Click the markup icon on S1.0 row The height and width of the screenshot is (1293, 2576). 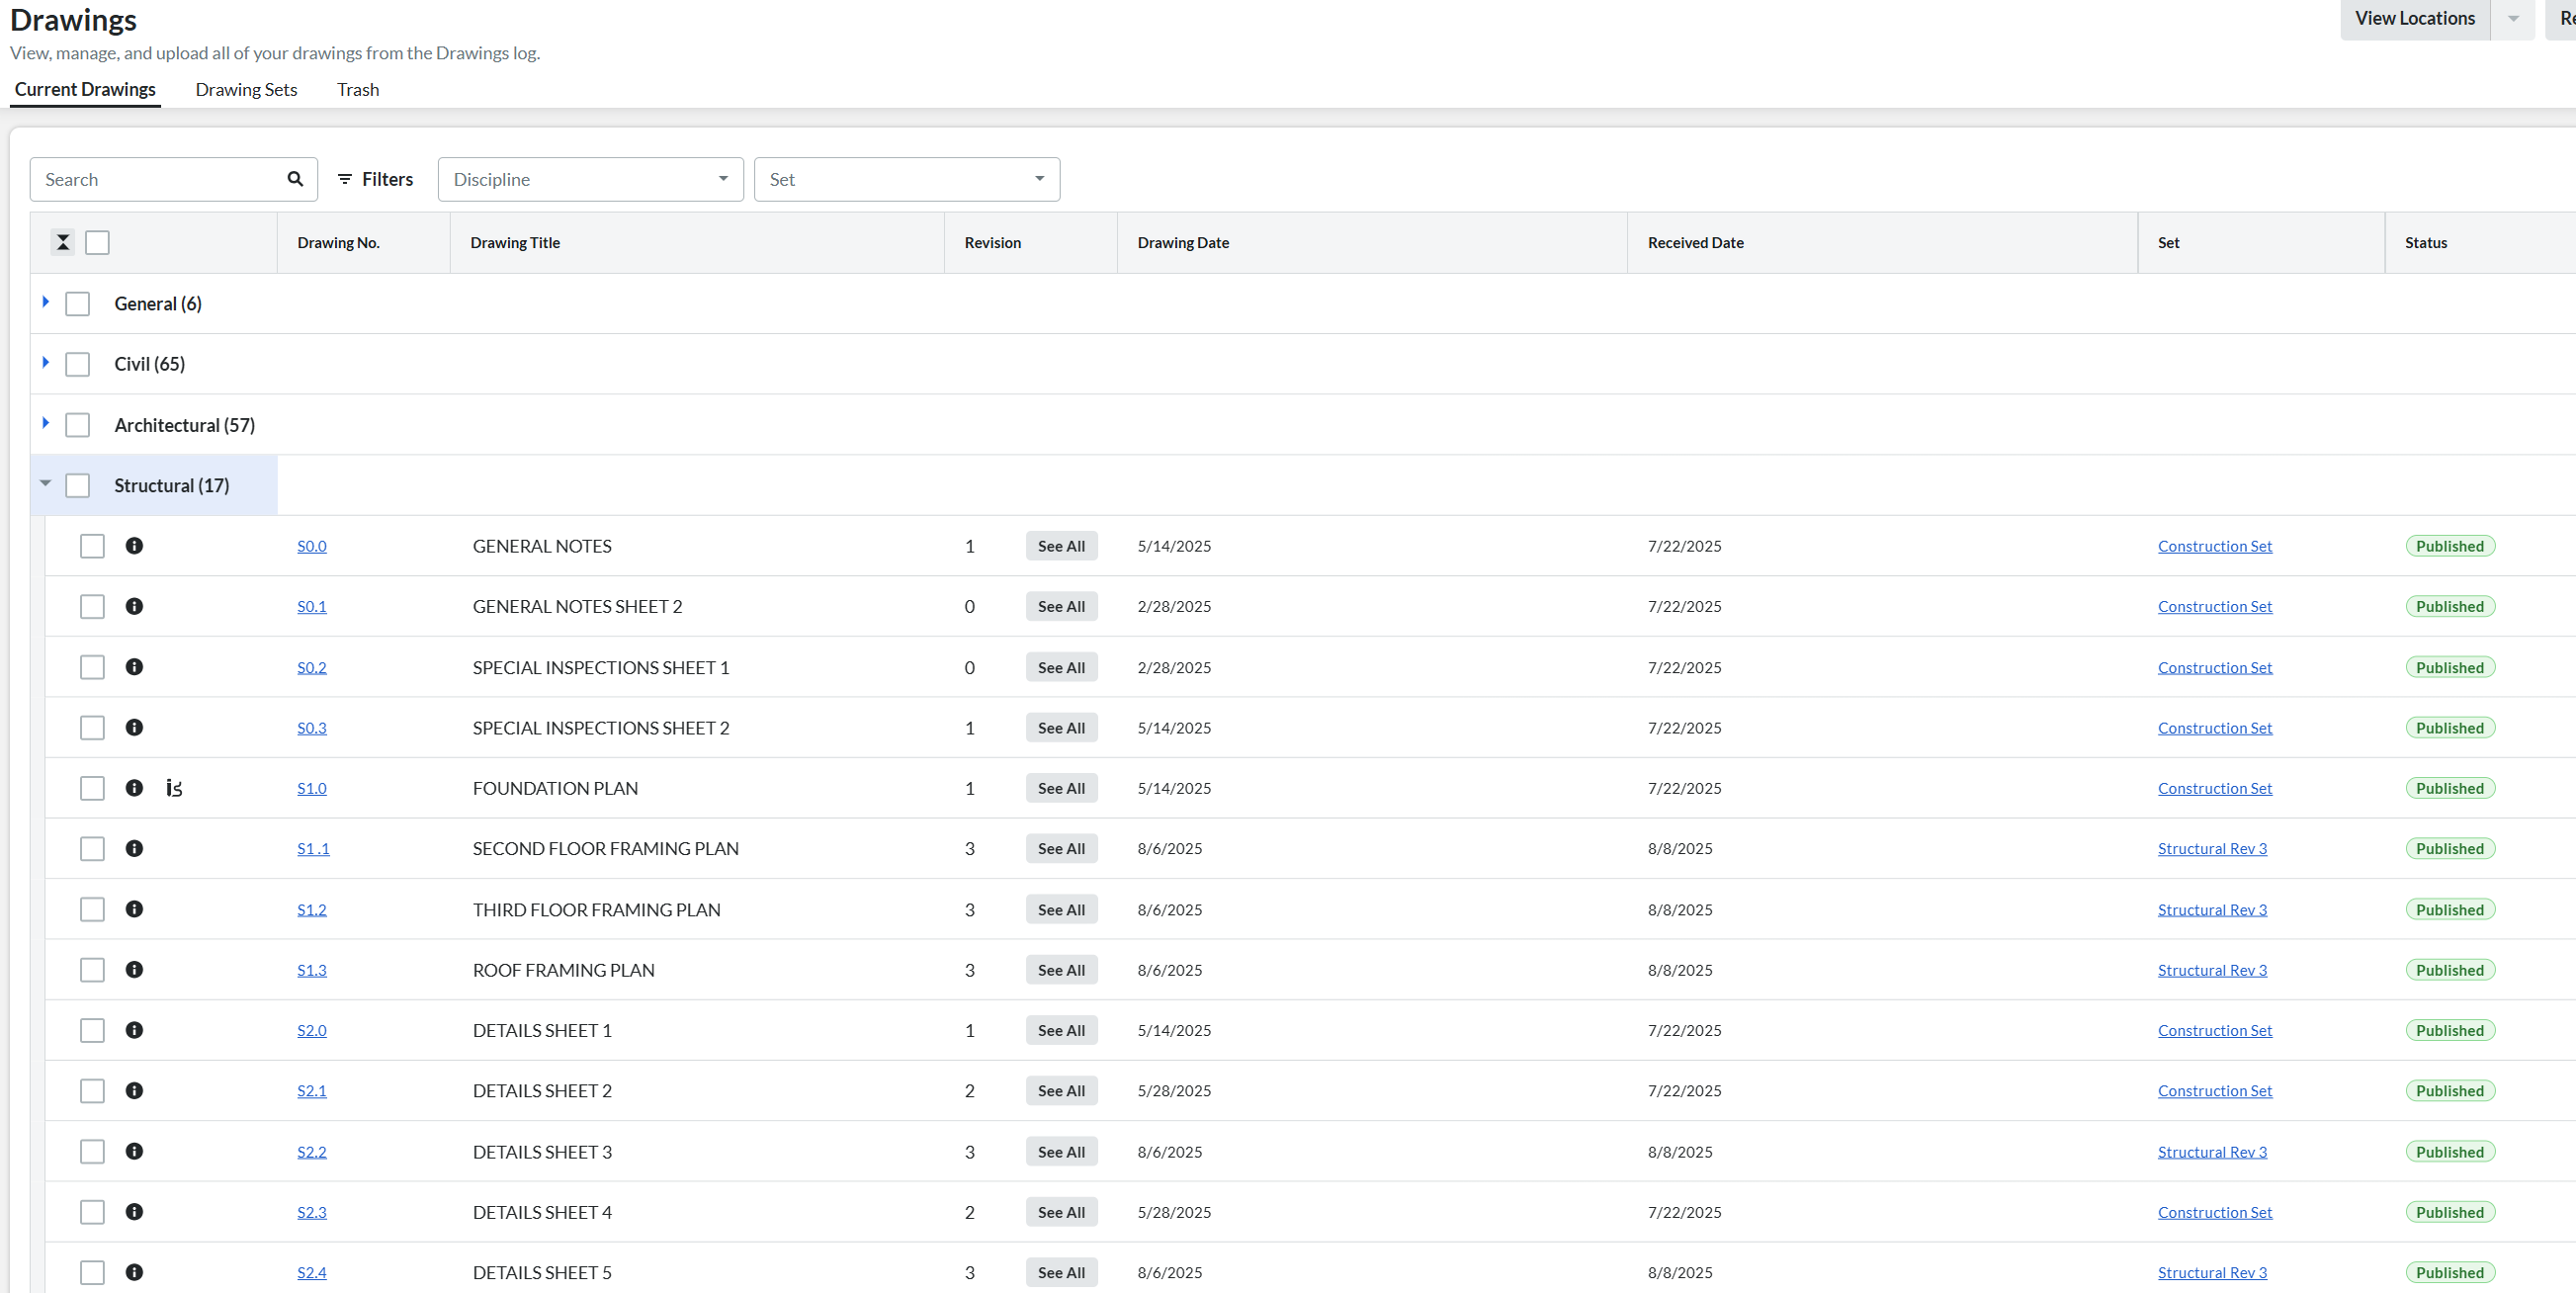click(174, 788)
